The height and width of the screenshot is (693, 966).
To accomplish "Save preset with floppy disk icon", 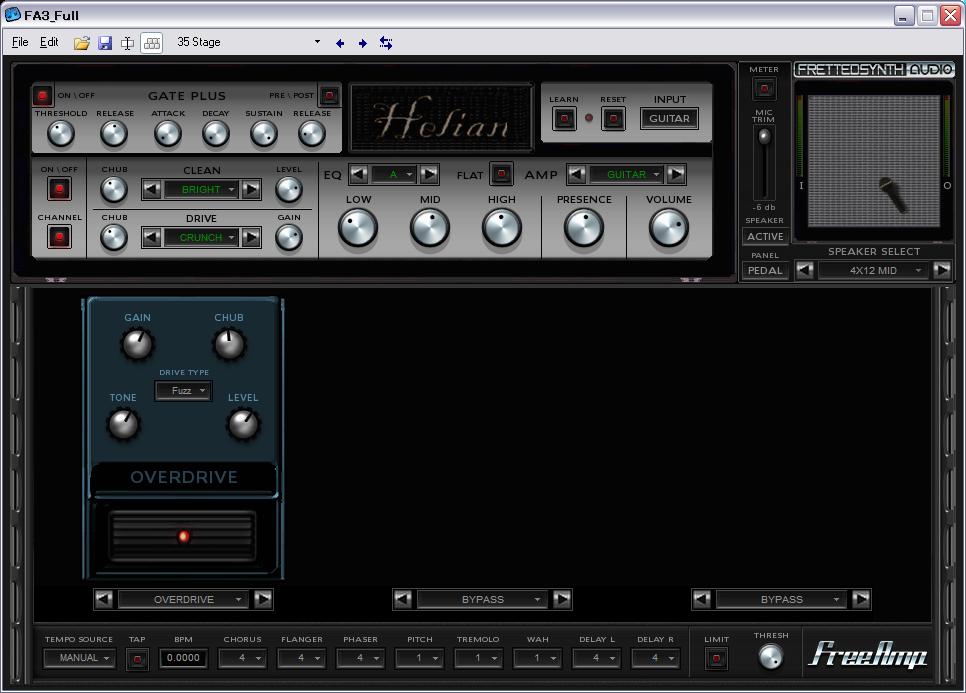I will [x=105, y=43].
